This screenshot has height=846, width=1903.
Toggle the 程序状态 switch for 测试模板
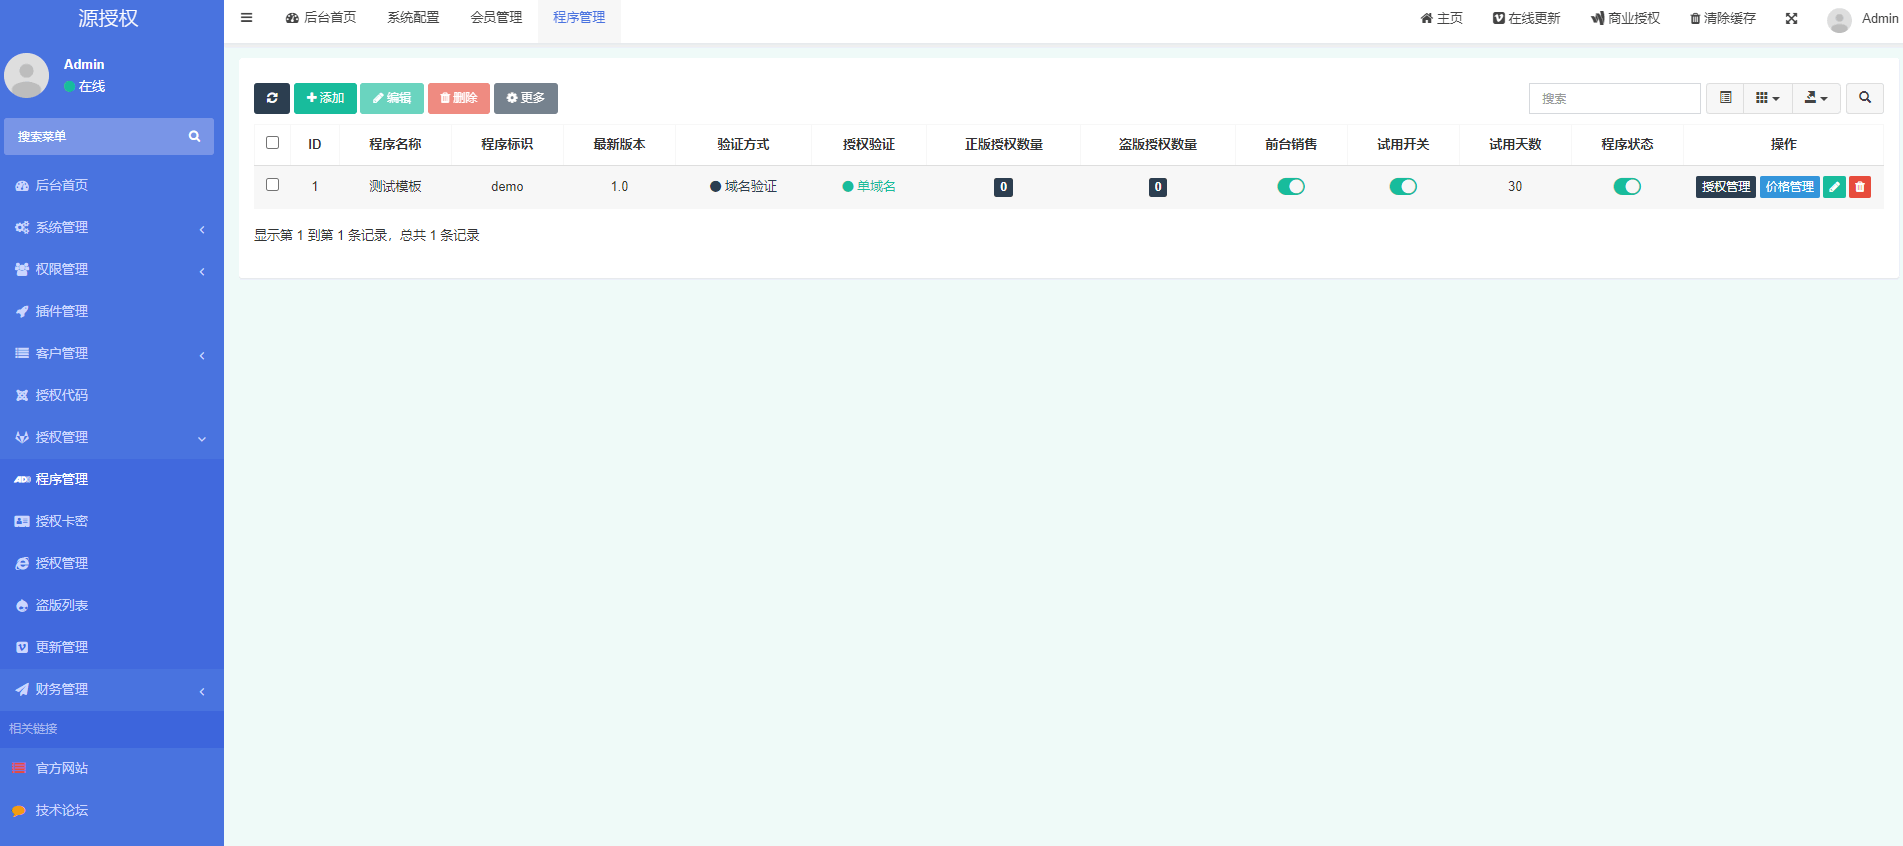1627,187
